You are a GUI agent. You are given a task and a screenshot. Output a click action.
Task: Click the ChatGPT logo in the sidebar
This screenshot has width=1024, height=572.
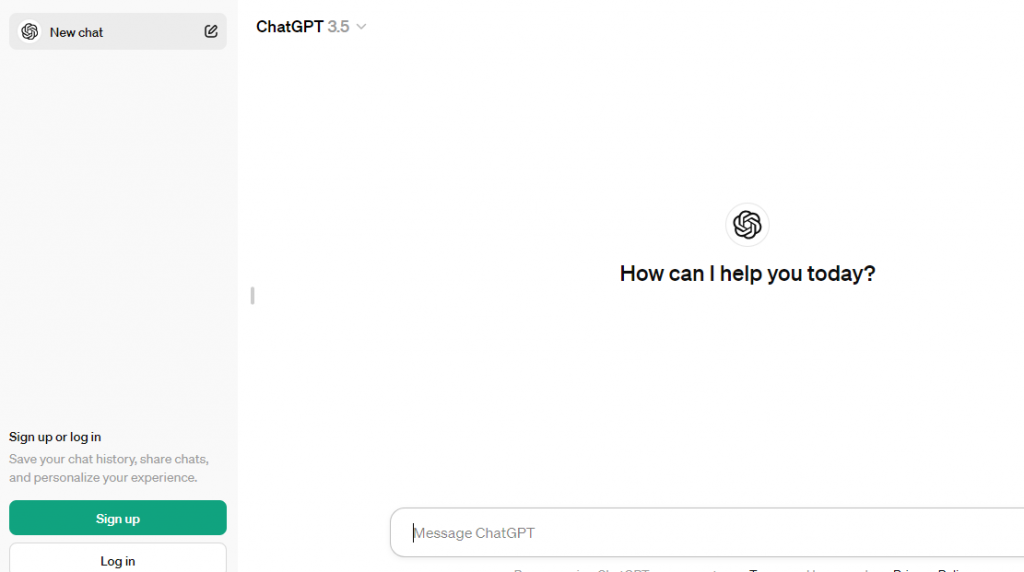pyautogui.click(x=29, y=31)
